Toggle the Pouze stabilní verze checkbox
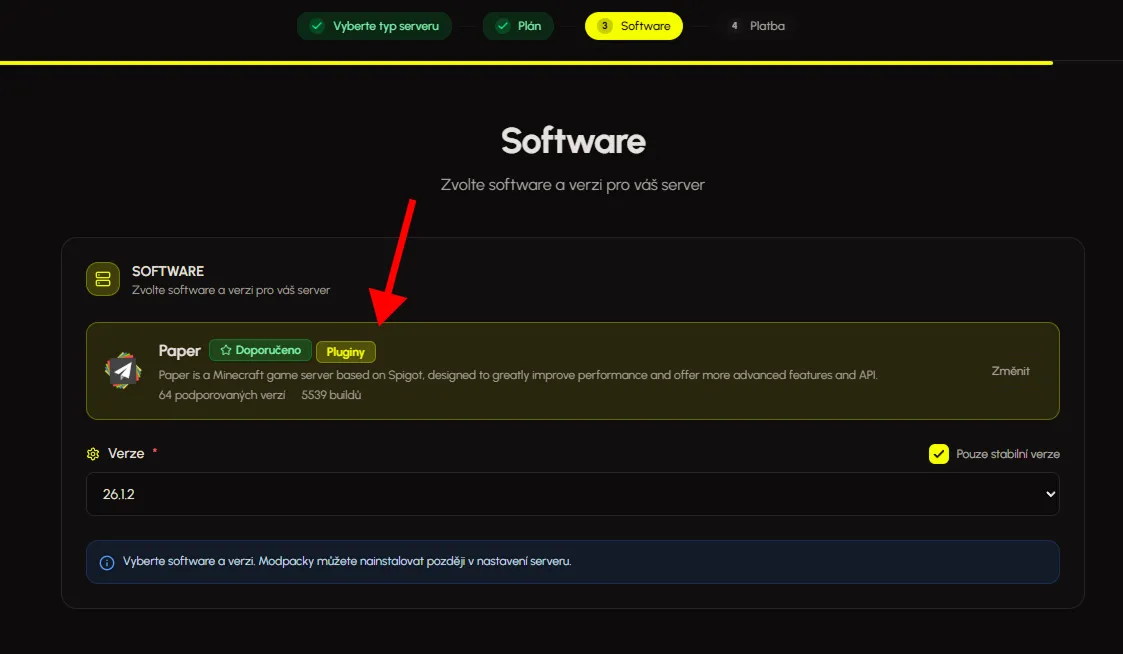 click(x=938, y=453)
